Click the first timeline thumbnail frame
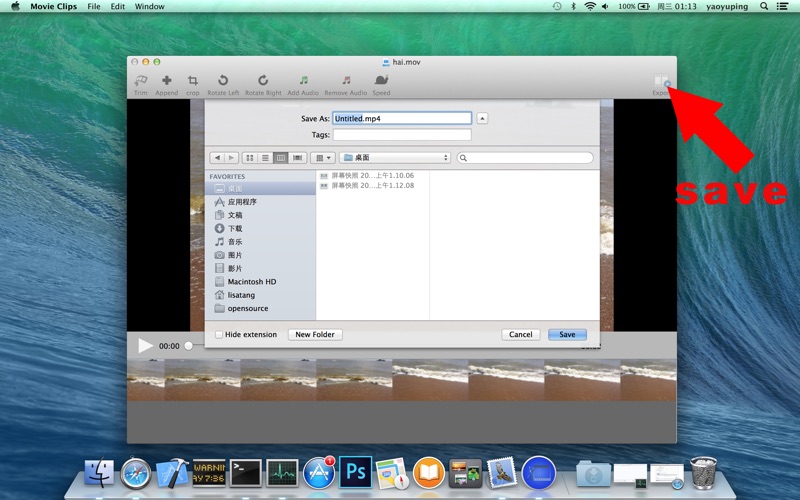This screenshot has height=500, width=800. point(146,380)
